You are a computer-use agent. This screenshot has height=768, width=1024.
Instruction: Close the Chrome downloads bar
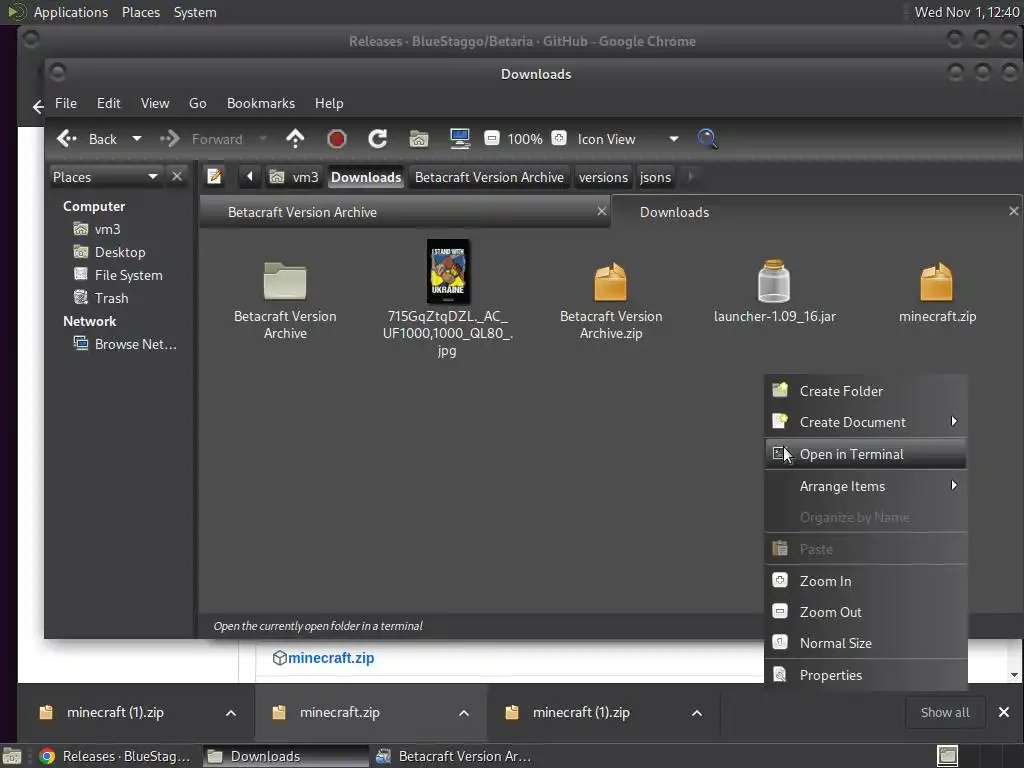(x=1004, y=712)
